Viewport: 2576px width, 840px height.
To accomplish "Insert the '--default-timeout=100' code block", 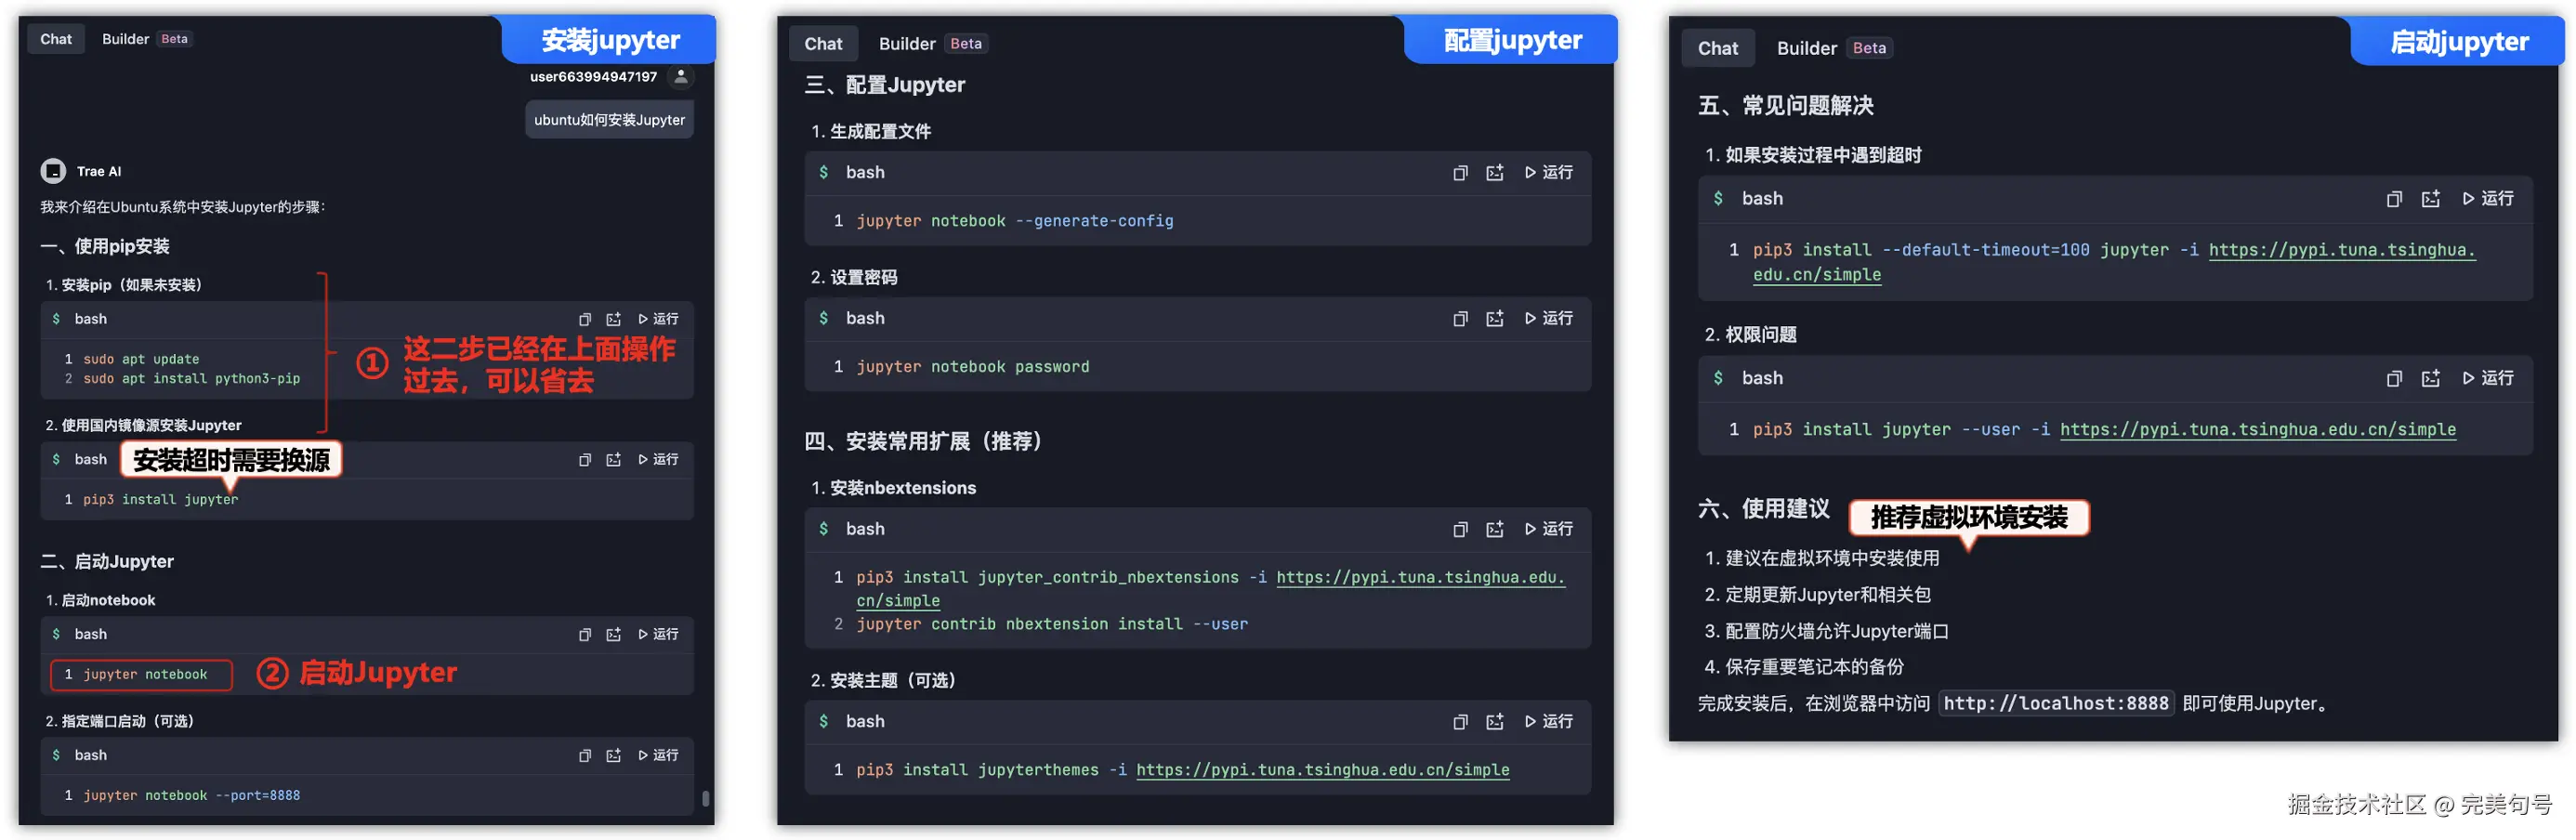I will [x=2431, y=199].
